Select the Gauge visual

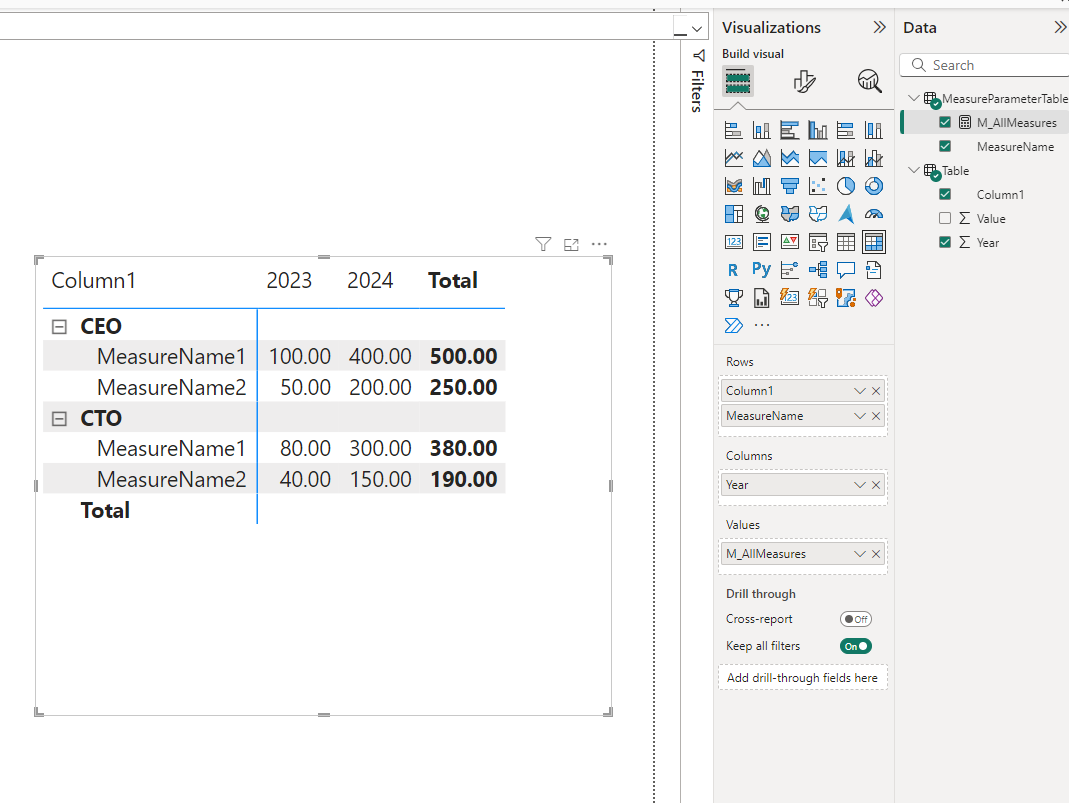[x=873, y=214]
